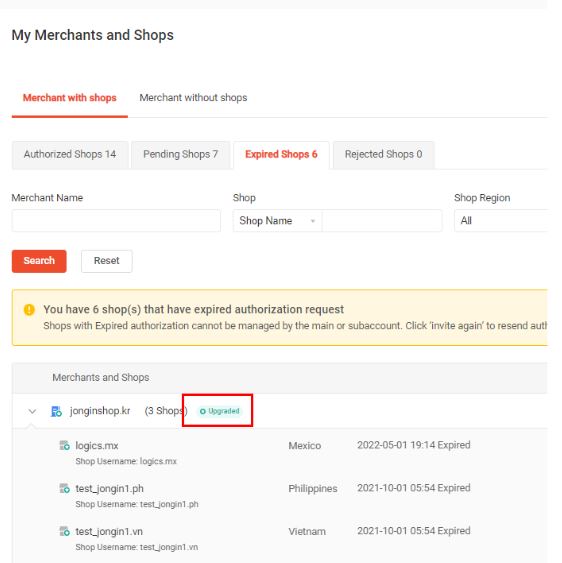Viewport: 562px width, 563px height.
Task: Click the shop search text field
Action: (382, 220)
